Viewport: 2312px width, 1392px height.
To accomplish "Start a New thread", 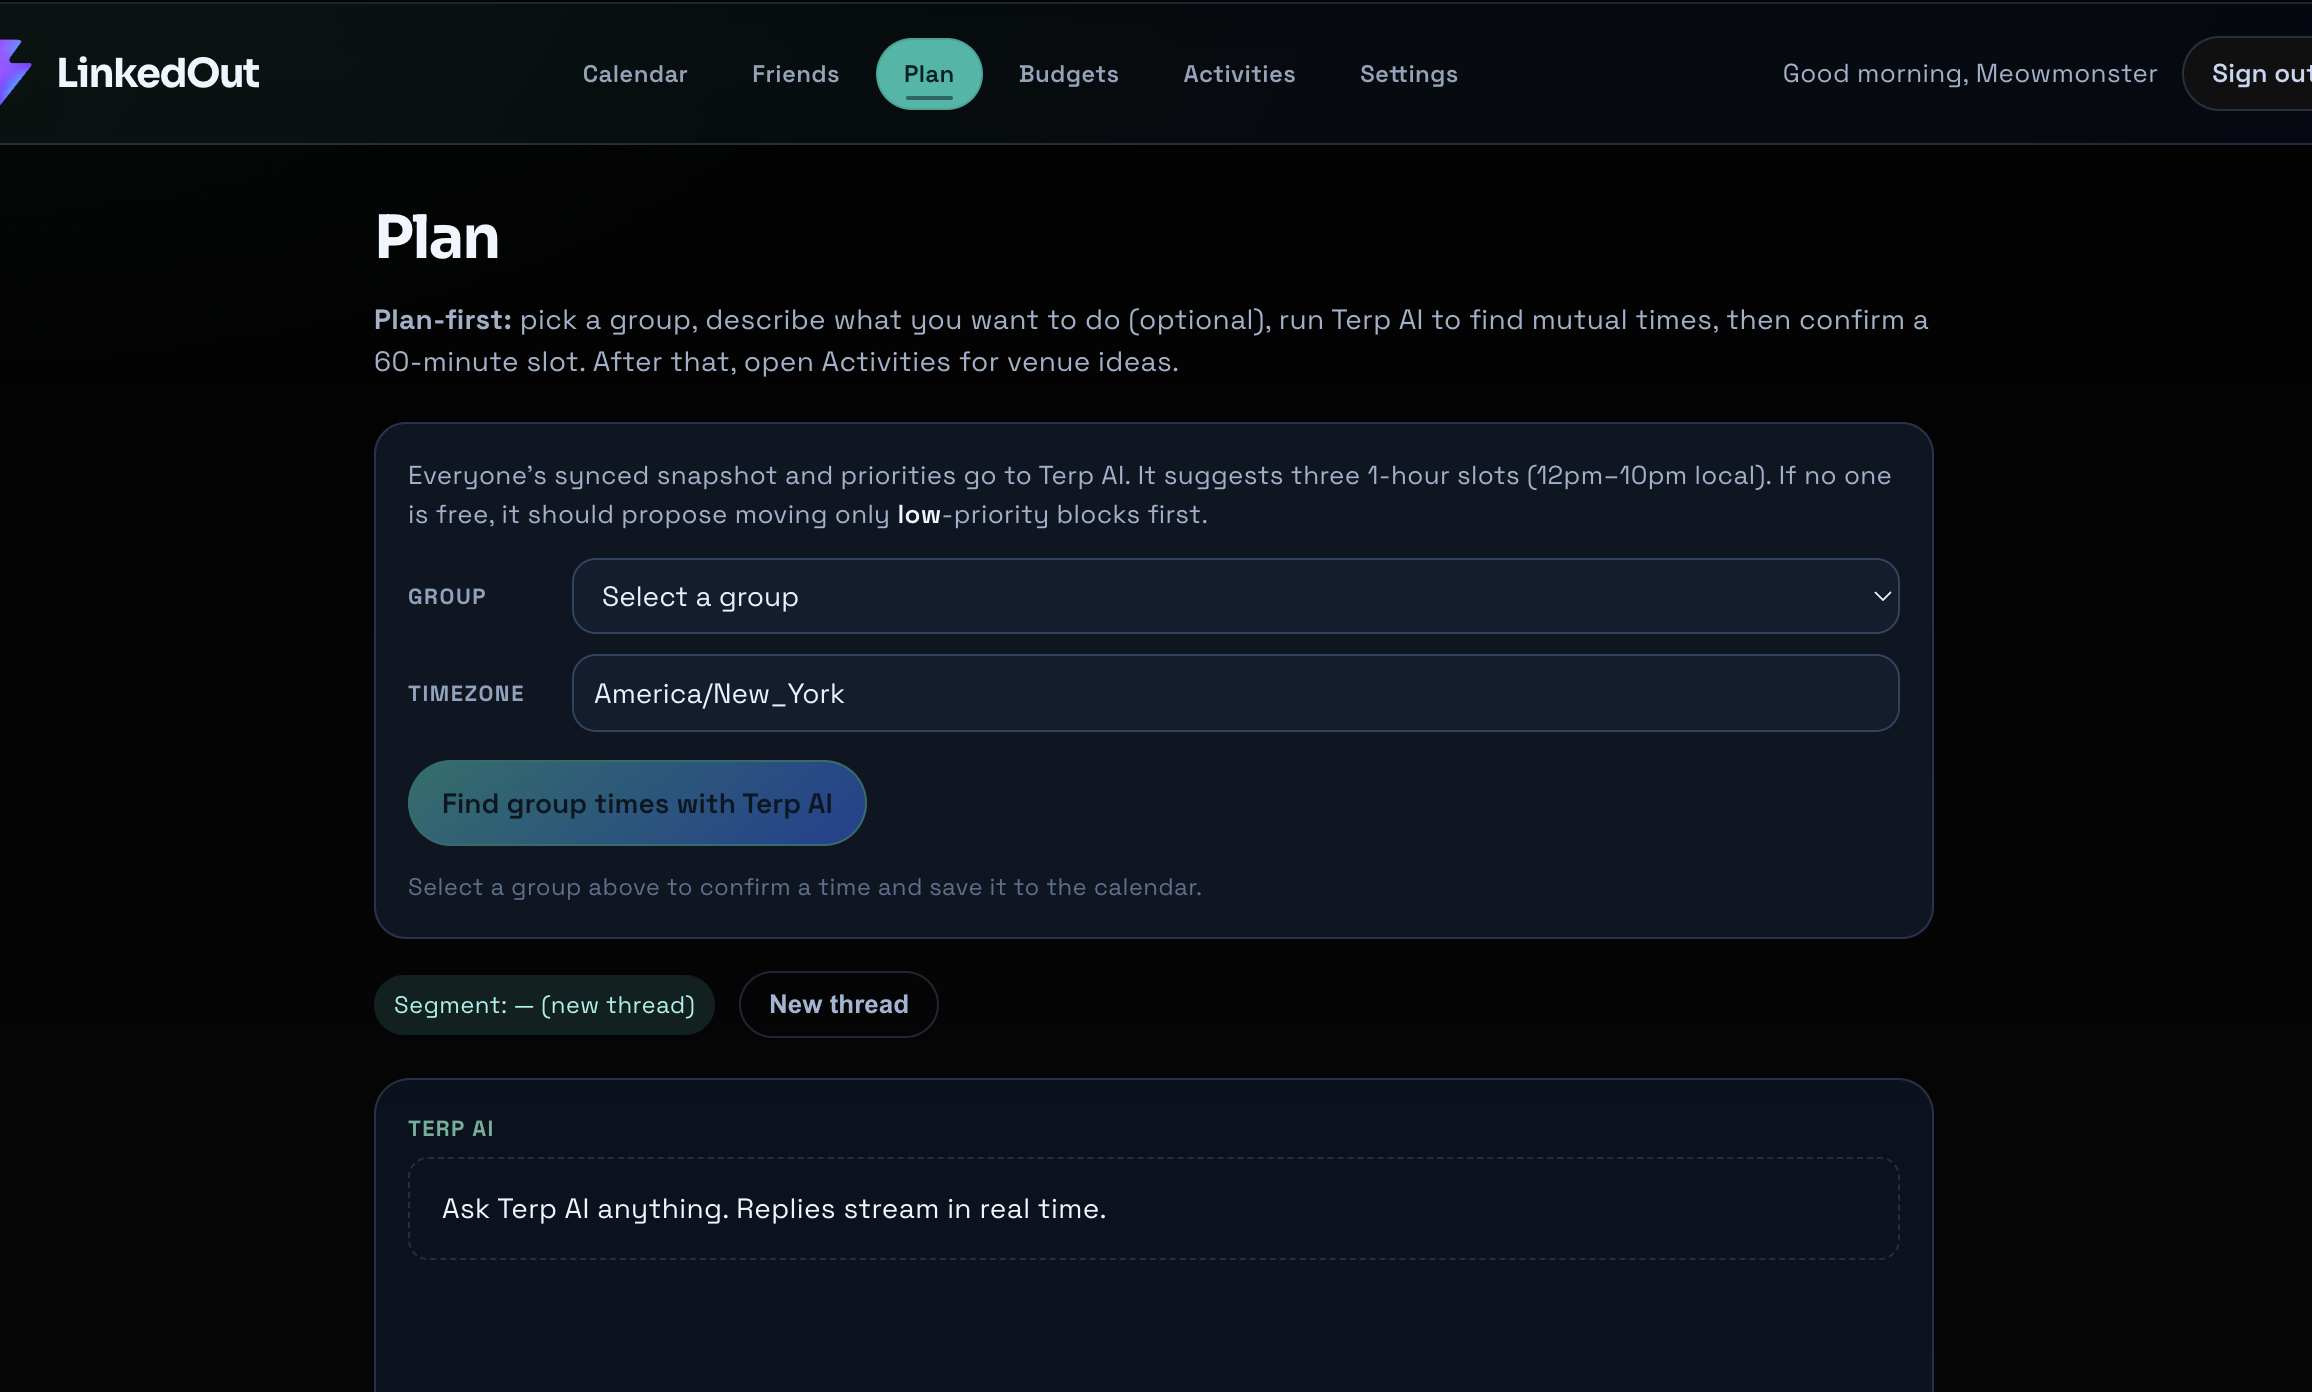I will 838,1004.
